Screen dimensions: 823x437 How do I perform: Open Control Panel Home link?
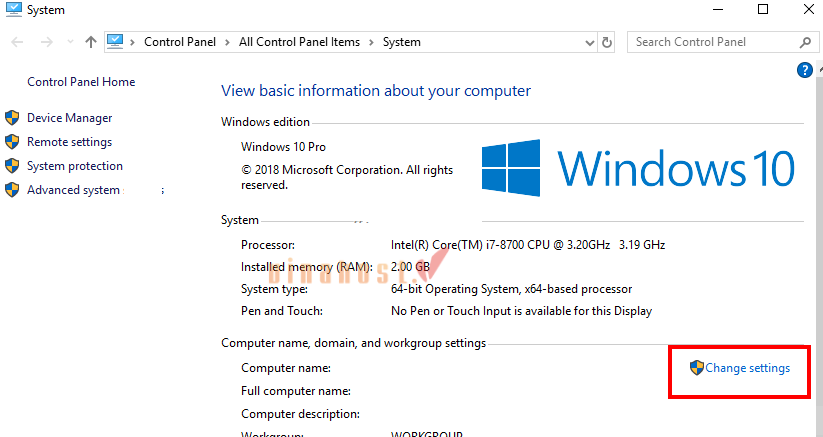[x=81, y=82]
